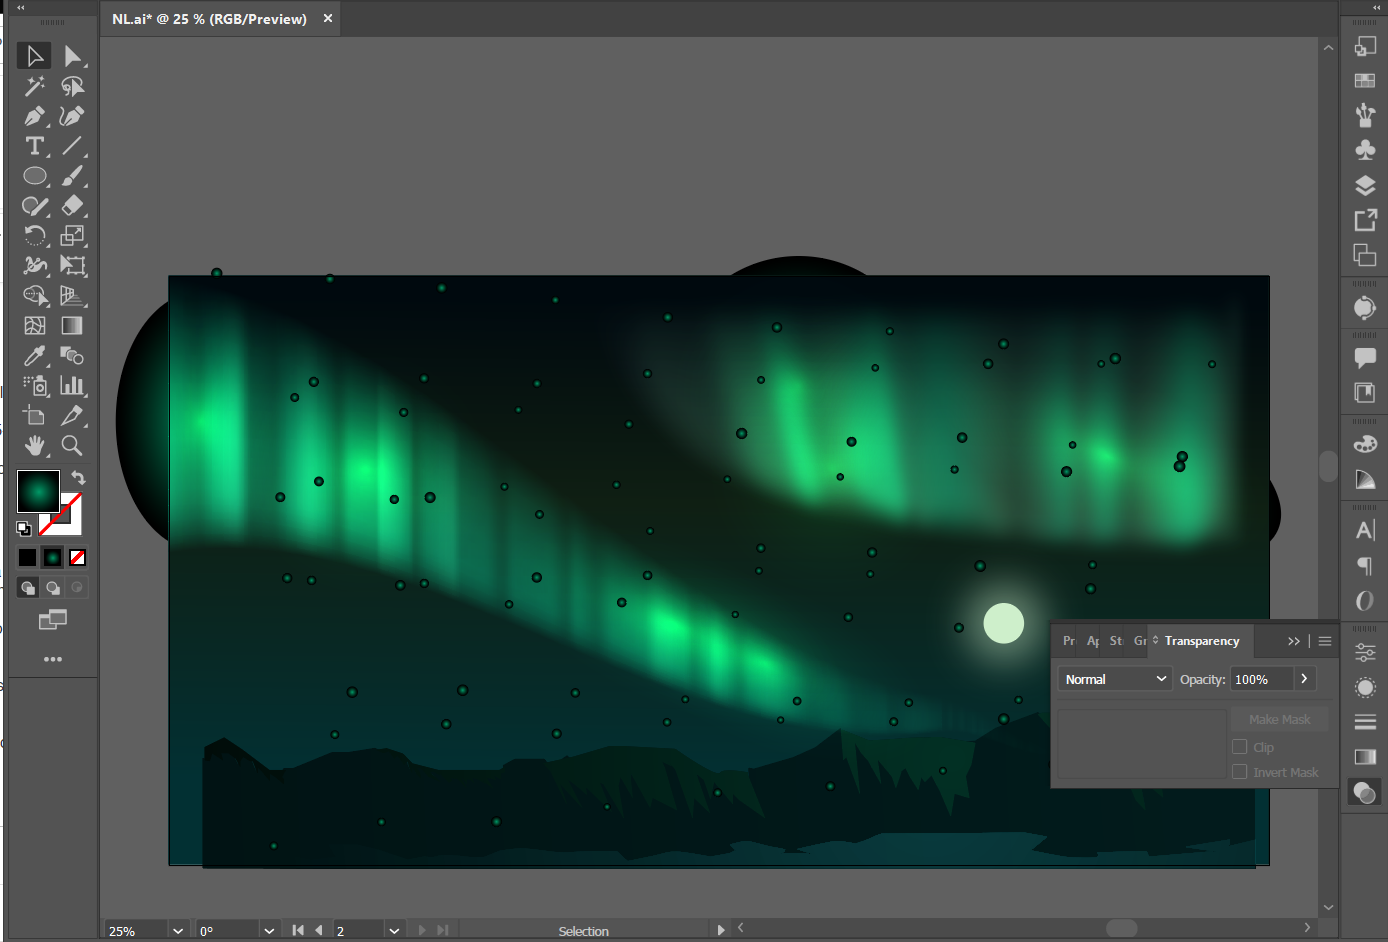Choose the Line Segment tool
The width and height of the screenshot is (1388, 942).
[x=72, y=146]
